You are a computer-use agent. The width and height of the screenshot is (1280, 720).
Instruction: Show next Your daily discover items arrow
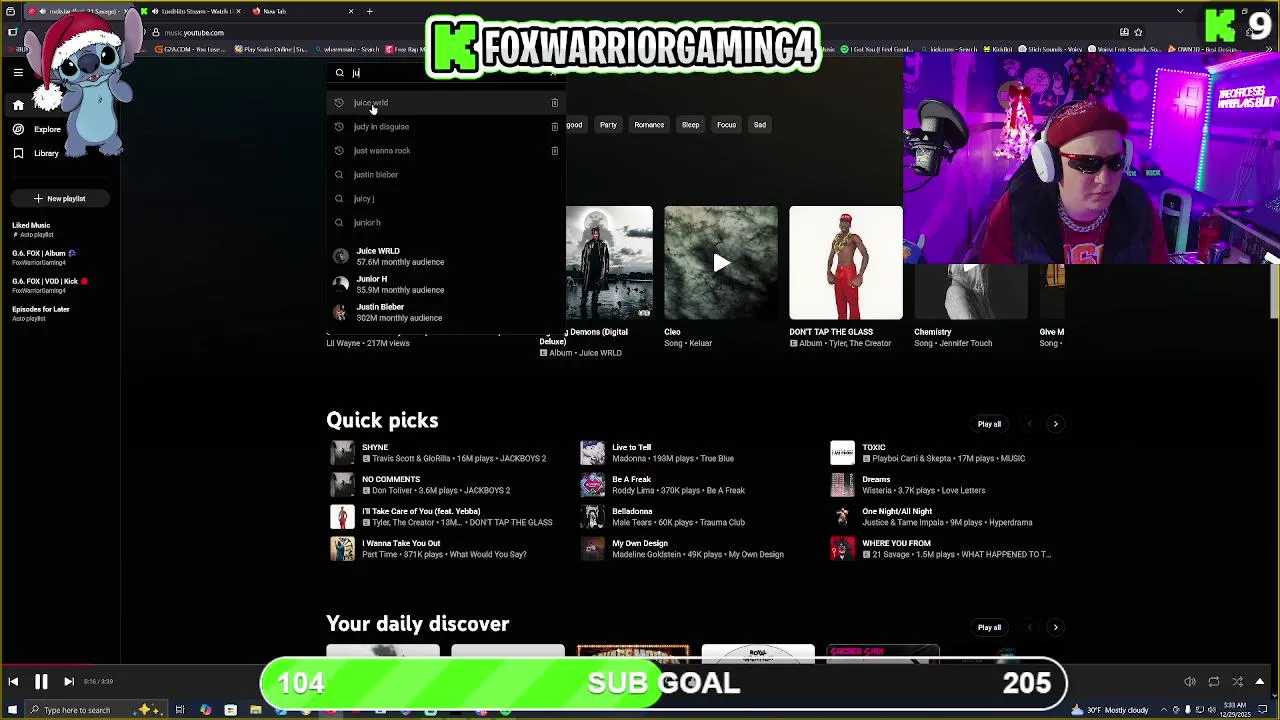(1055, 627)
